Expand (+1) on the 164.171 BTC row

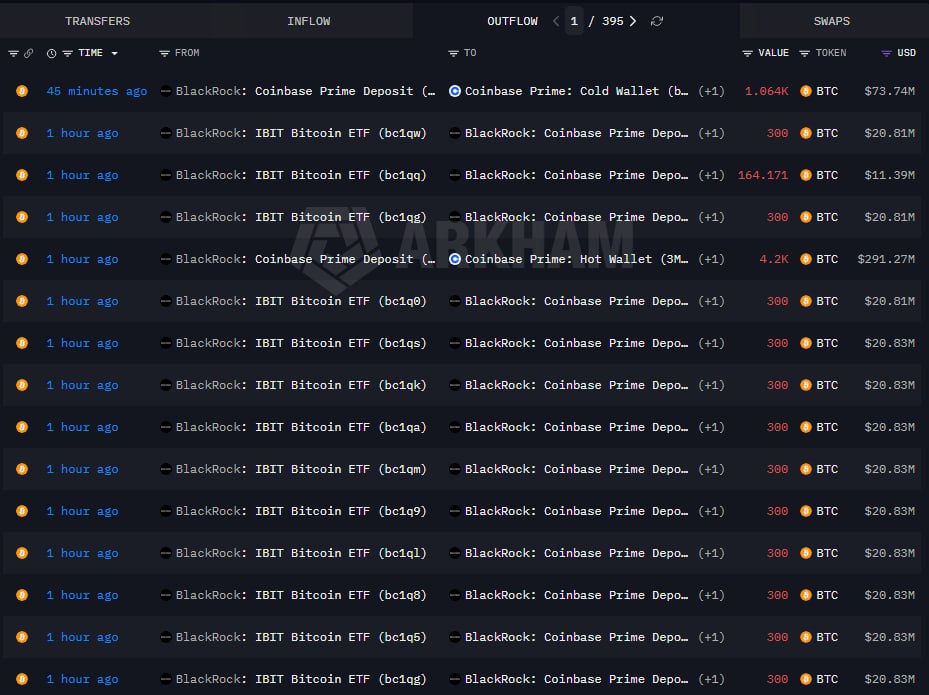(711, 175)
